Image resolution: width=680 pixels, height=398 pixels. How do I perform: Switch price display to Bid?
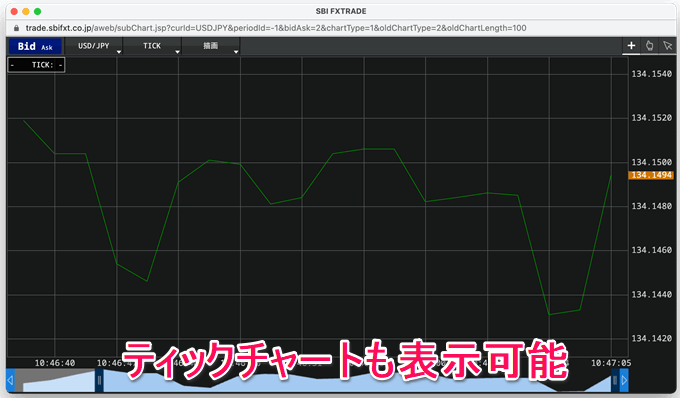pyautogui.click(x=26, y=46)
